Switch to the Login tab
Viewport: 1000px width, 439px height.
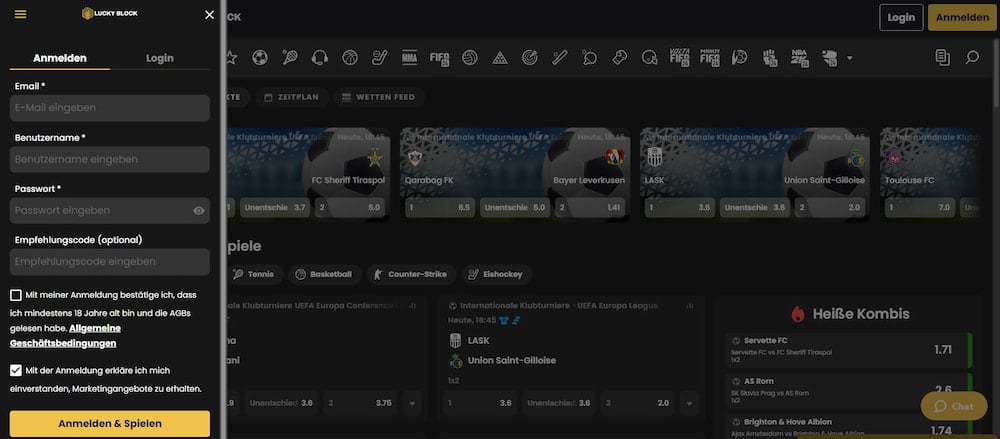pos(159,58)
